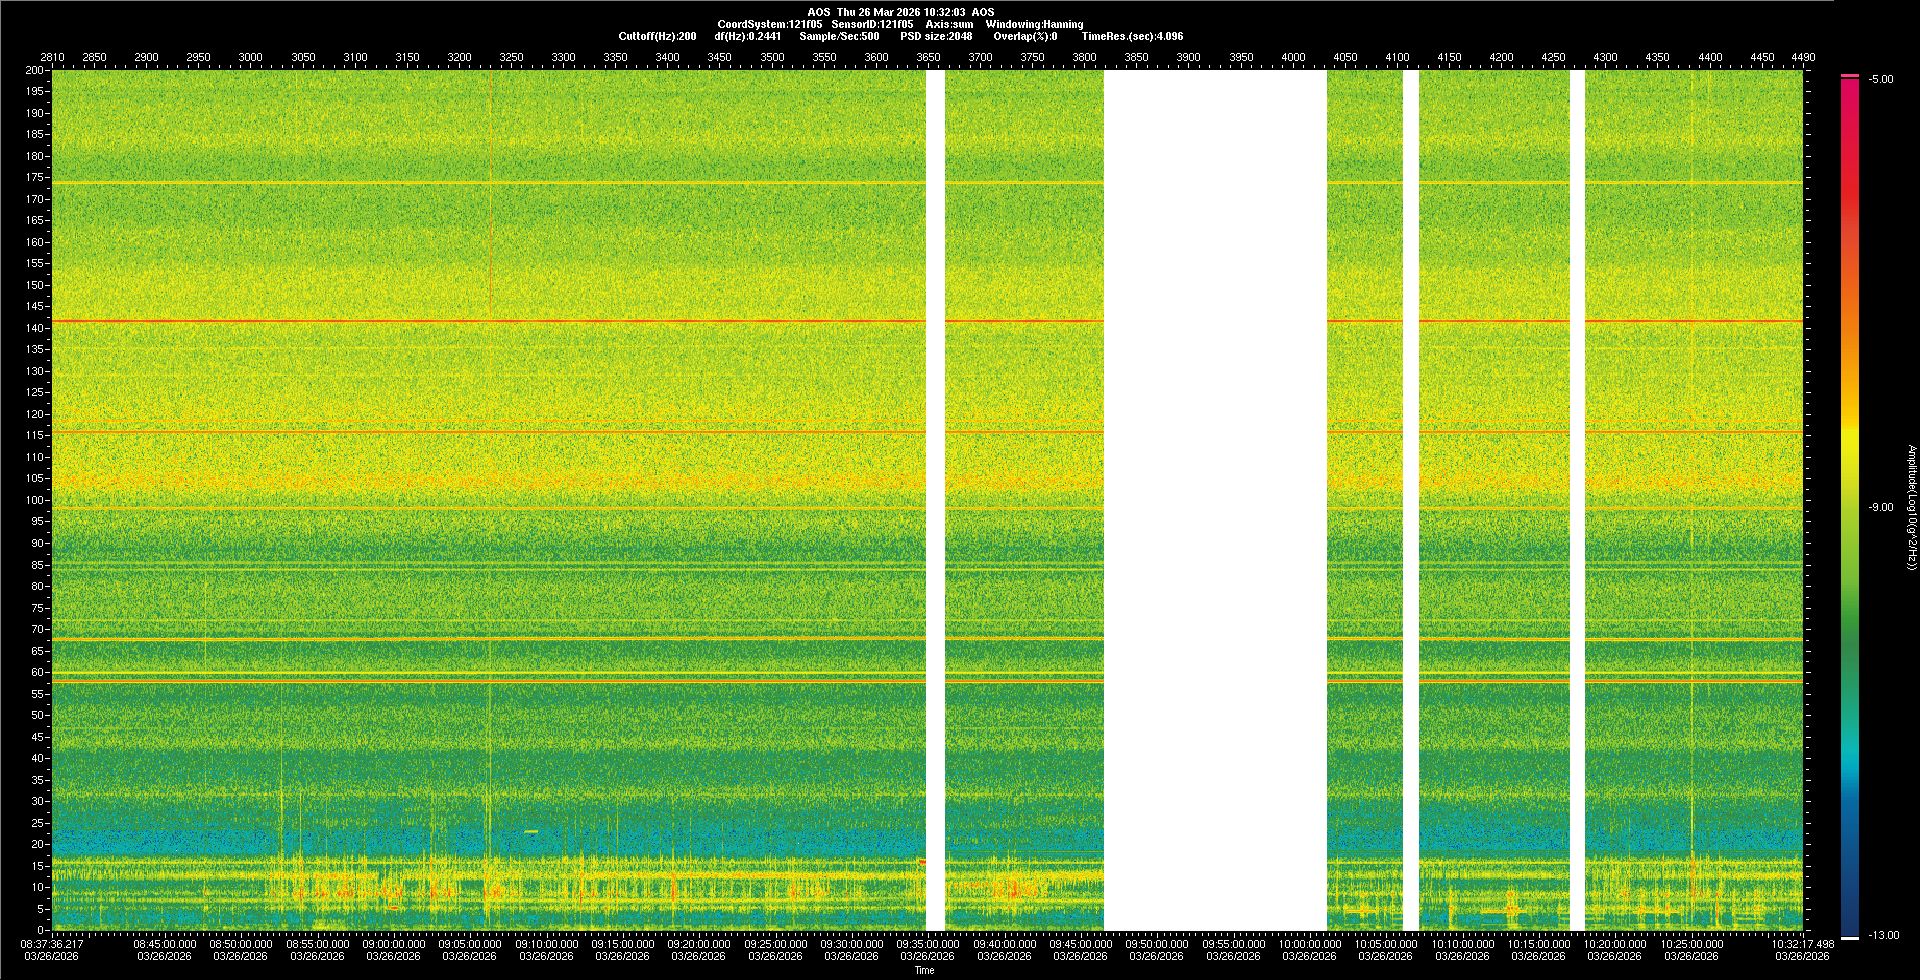This screenshot has height=980, width=1920.
Task: Click the SensorID:121f05 header text
Action: pyautogui.click(x=872, y=24)
